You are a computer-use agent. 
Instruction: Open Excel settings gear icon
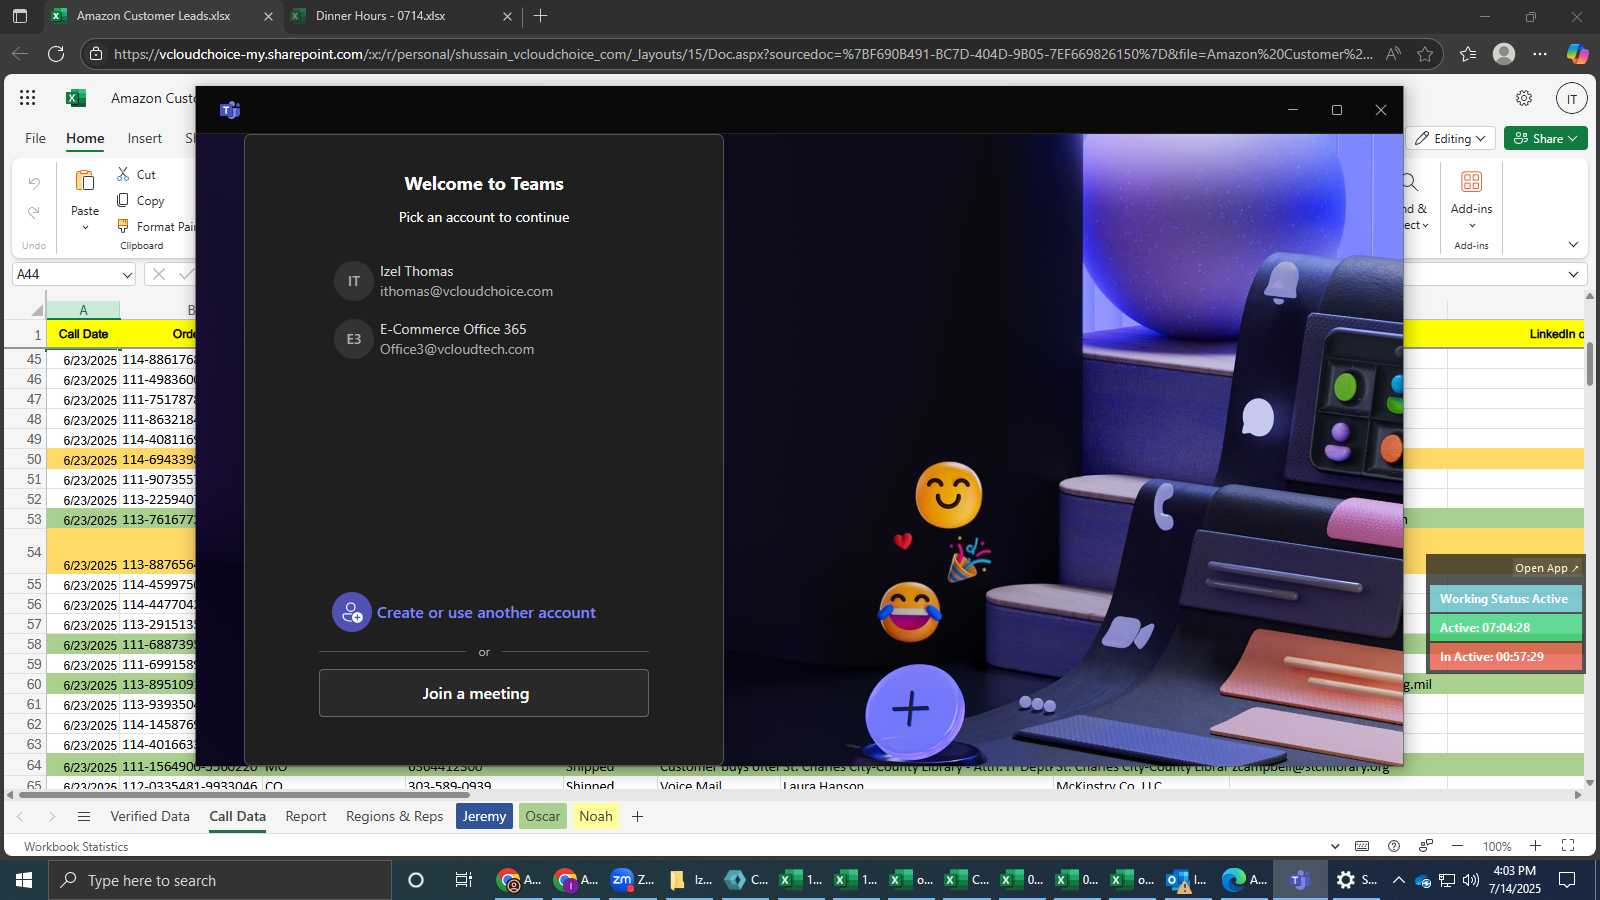coord(1524,98)
